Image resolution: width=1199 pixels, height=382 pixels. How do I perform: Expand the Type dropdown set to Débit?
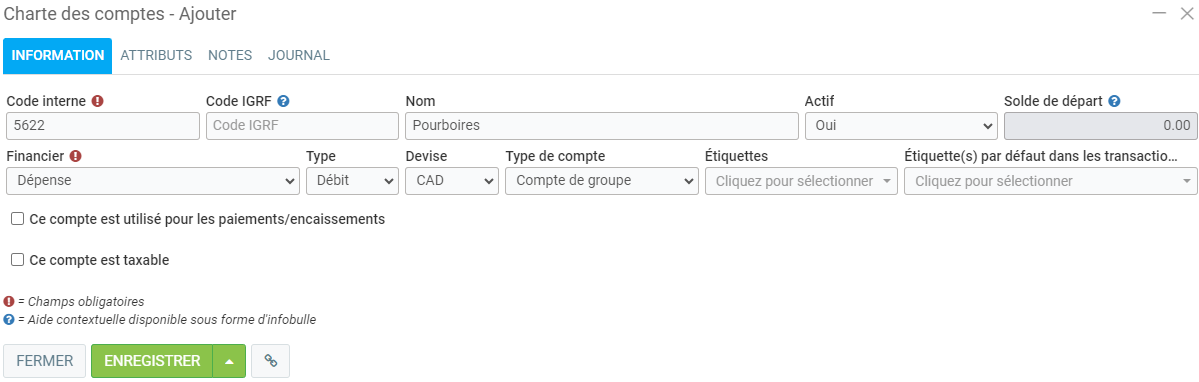click(353, 181)
